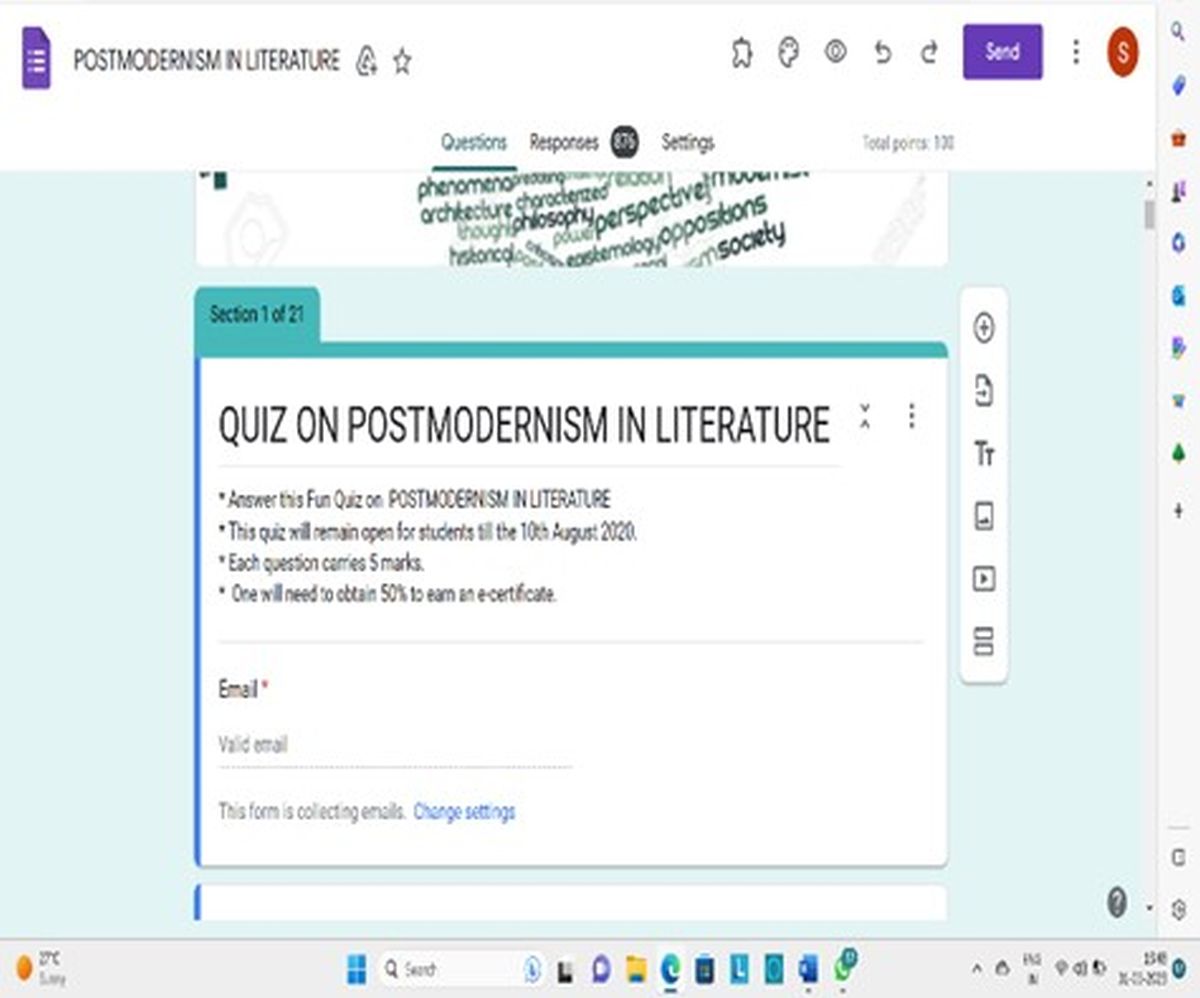1200x998 pixels.
Task: Add a title and description block
Action: click(984, 455)
